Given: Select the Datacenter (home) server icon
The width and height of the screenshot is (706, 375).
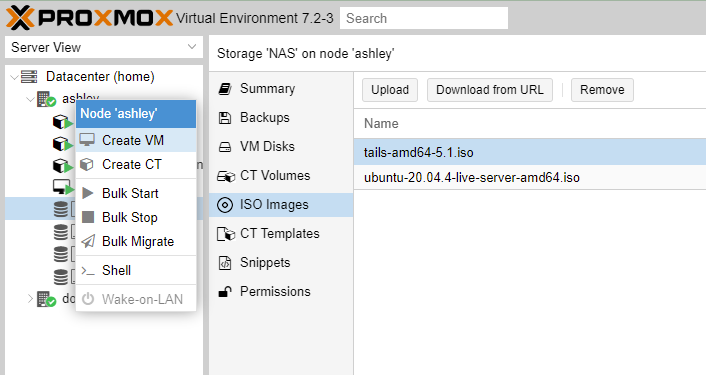Looking at the screenshot, I should click(29, 77).
